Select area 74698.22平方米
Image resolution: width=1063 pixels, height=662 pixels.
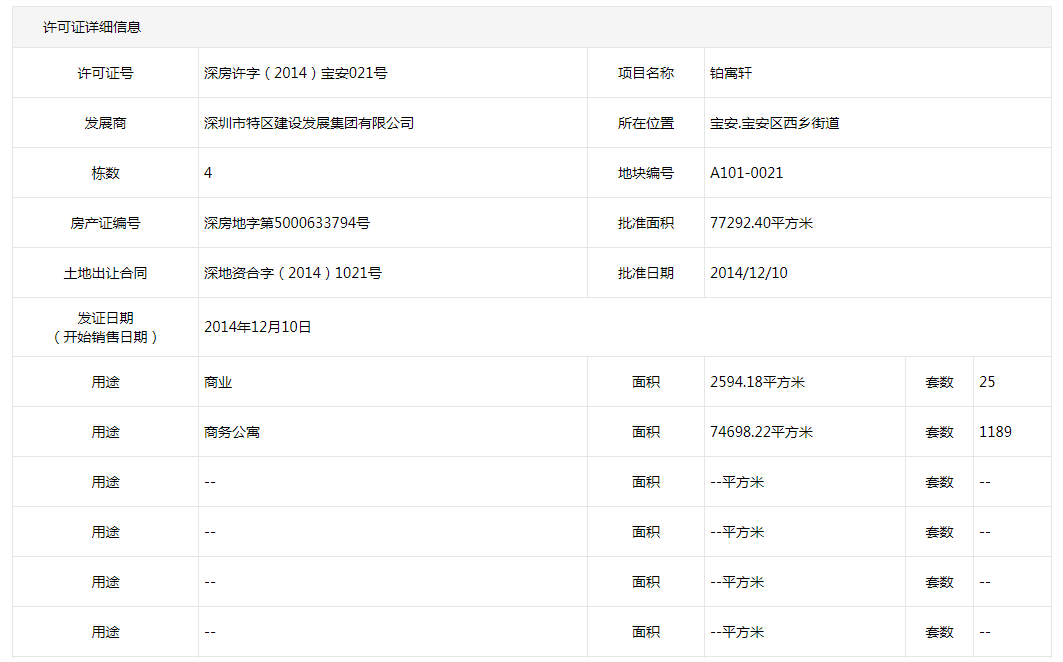click(761, 433)
